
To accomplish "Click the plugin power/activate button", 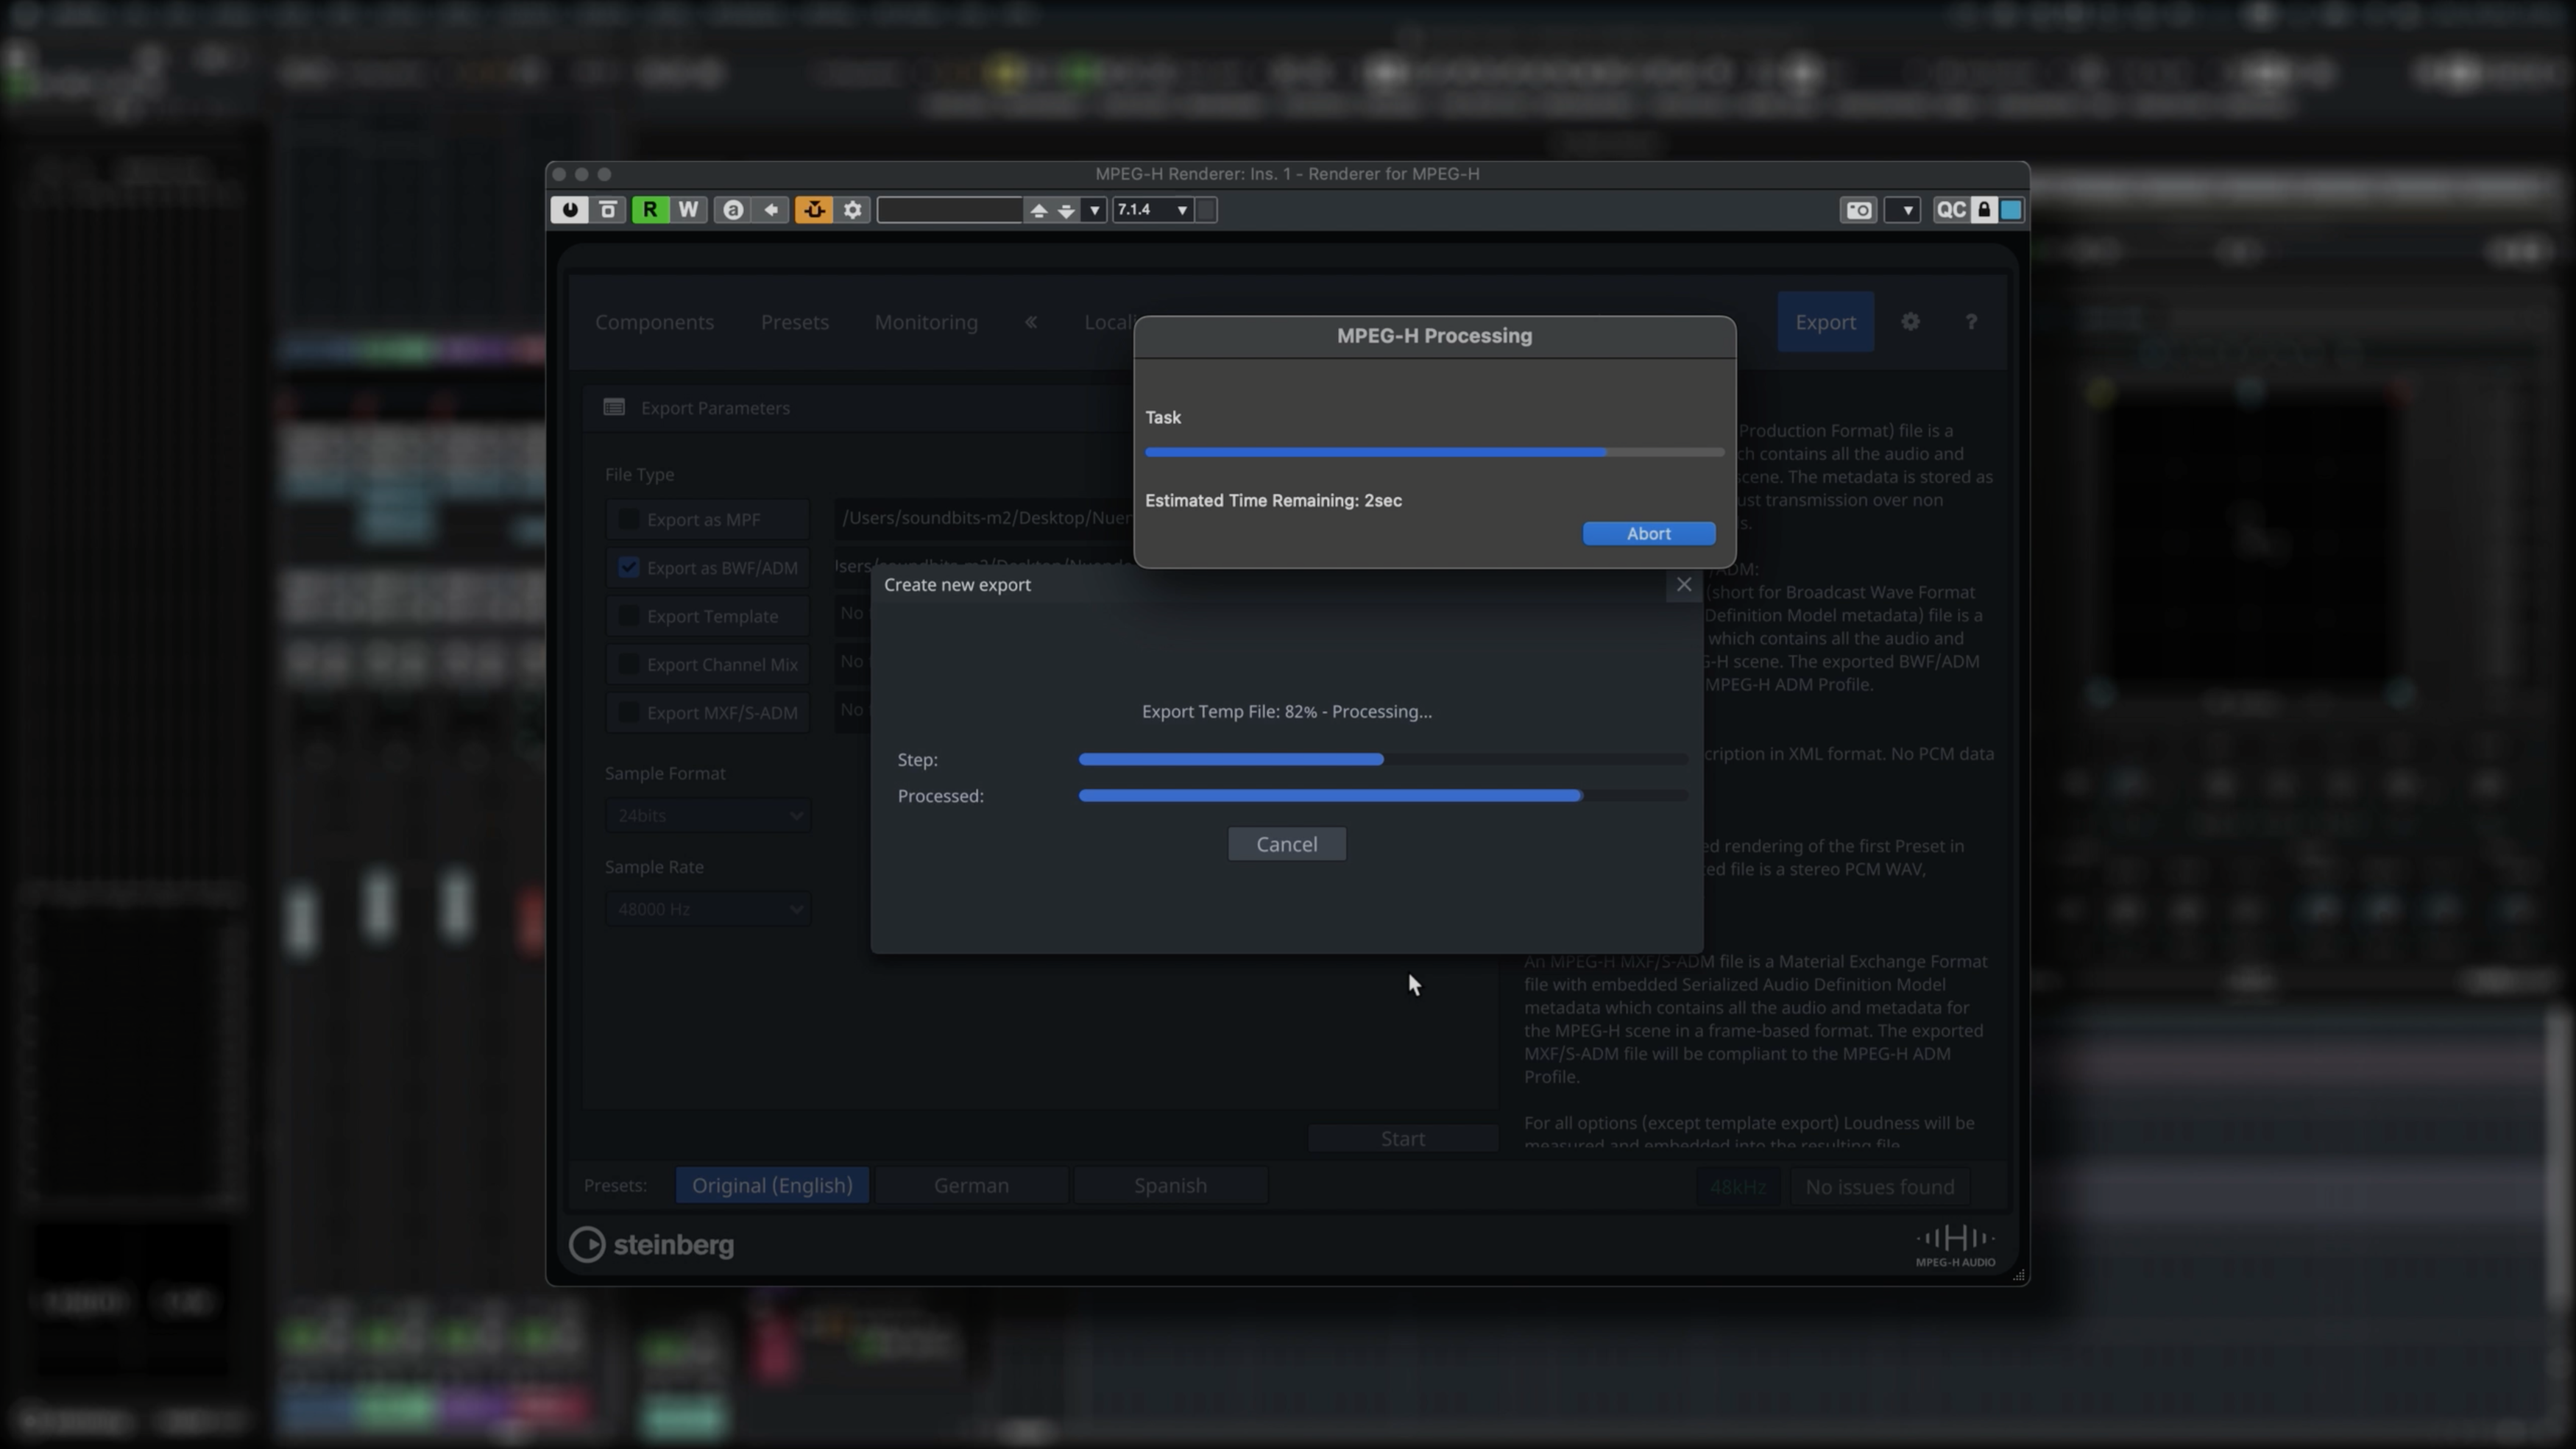I will click(569, 210).
